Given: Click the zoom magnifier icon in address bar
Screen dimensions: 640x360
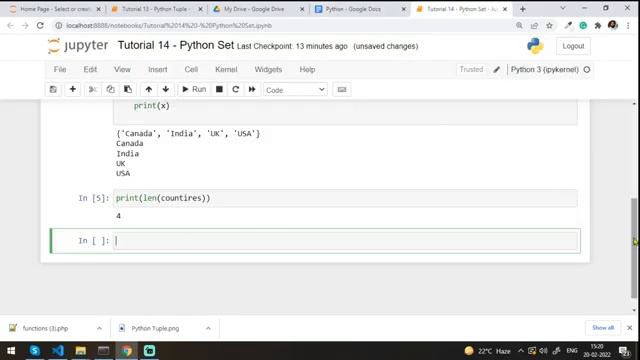Looking at the screenshot, I should (x=519, y=25).
